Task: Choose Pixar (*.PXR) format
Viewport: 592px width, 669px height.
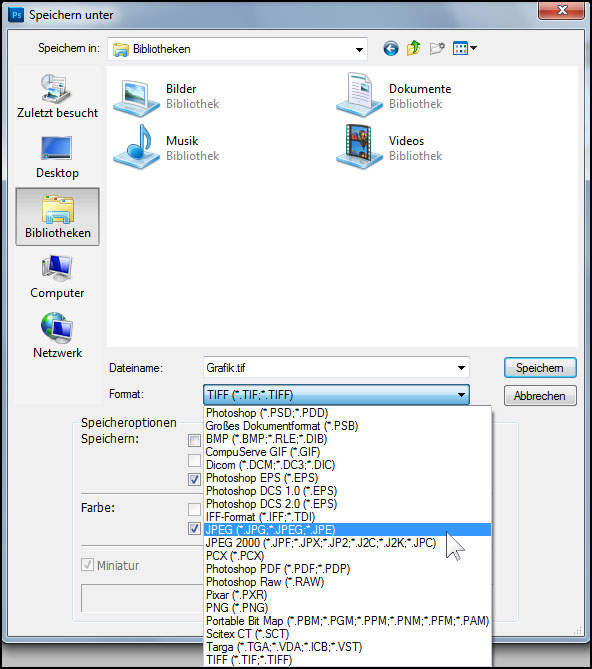Action: tap(347, 595)
